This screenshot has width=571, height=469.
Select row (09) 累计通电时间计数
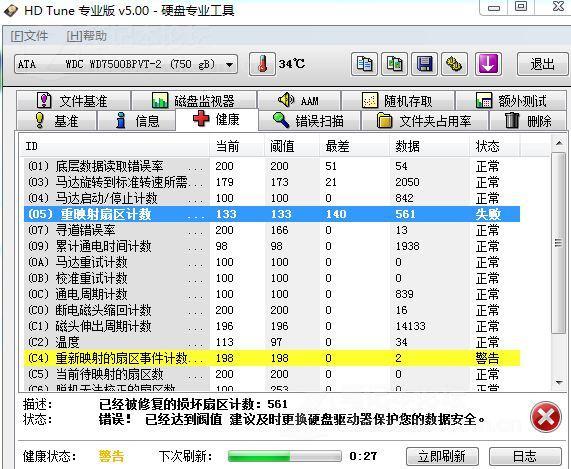pyautogui.click(x=272, y=246)
